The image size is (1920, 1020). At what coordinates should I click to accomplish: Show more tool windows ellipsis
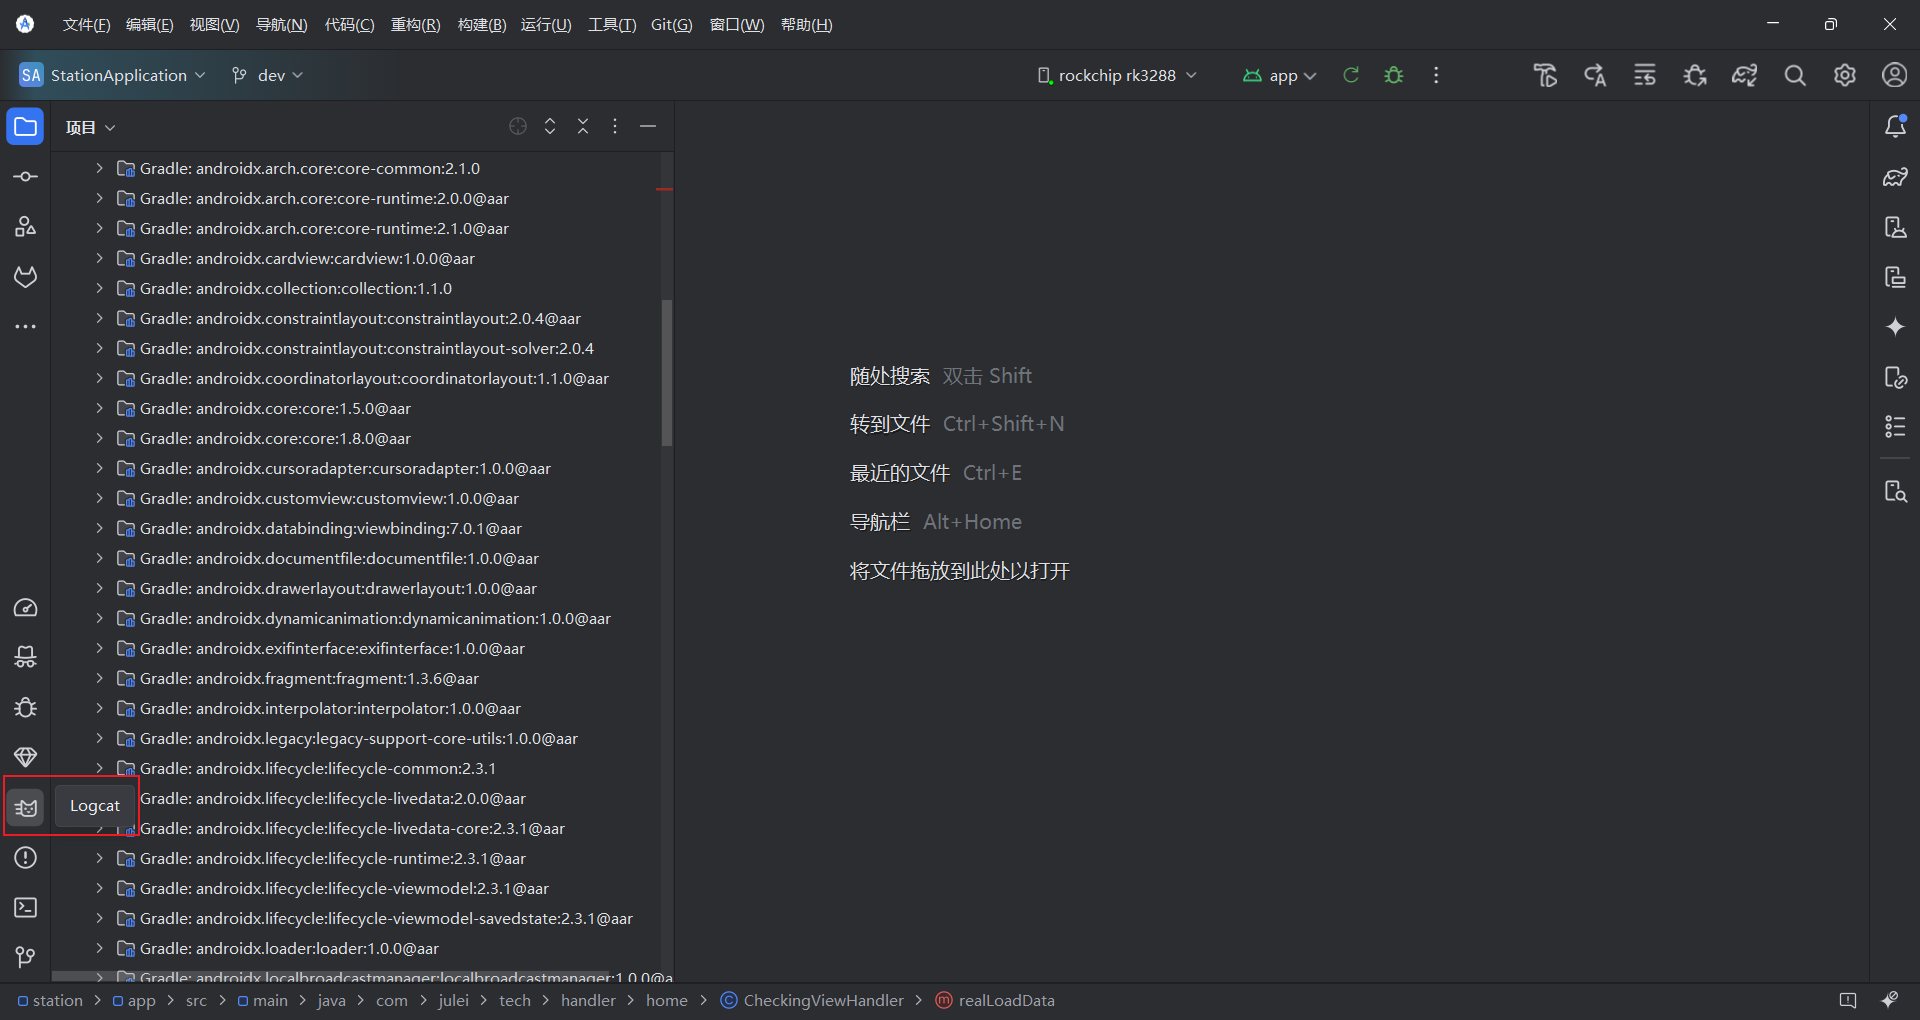[26, 327]
